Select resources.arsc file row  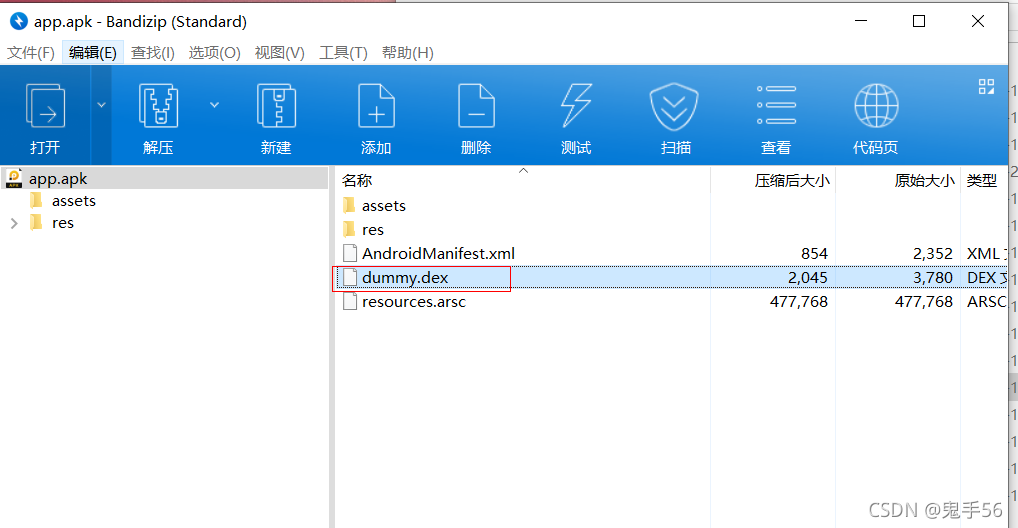tap(671, 301)
